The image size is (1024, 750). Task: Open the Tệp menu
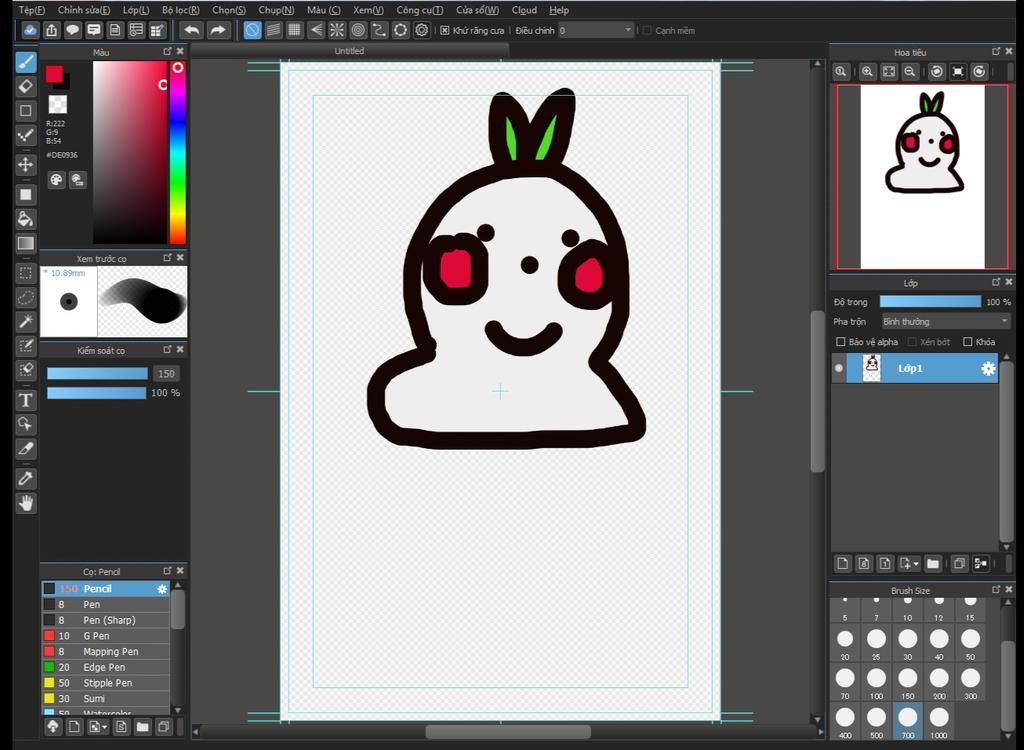(31, 10)
